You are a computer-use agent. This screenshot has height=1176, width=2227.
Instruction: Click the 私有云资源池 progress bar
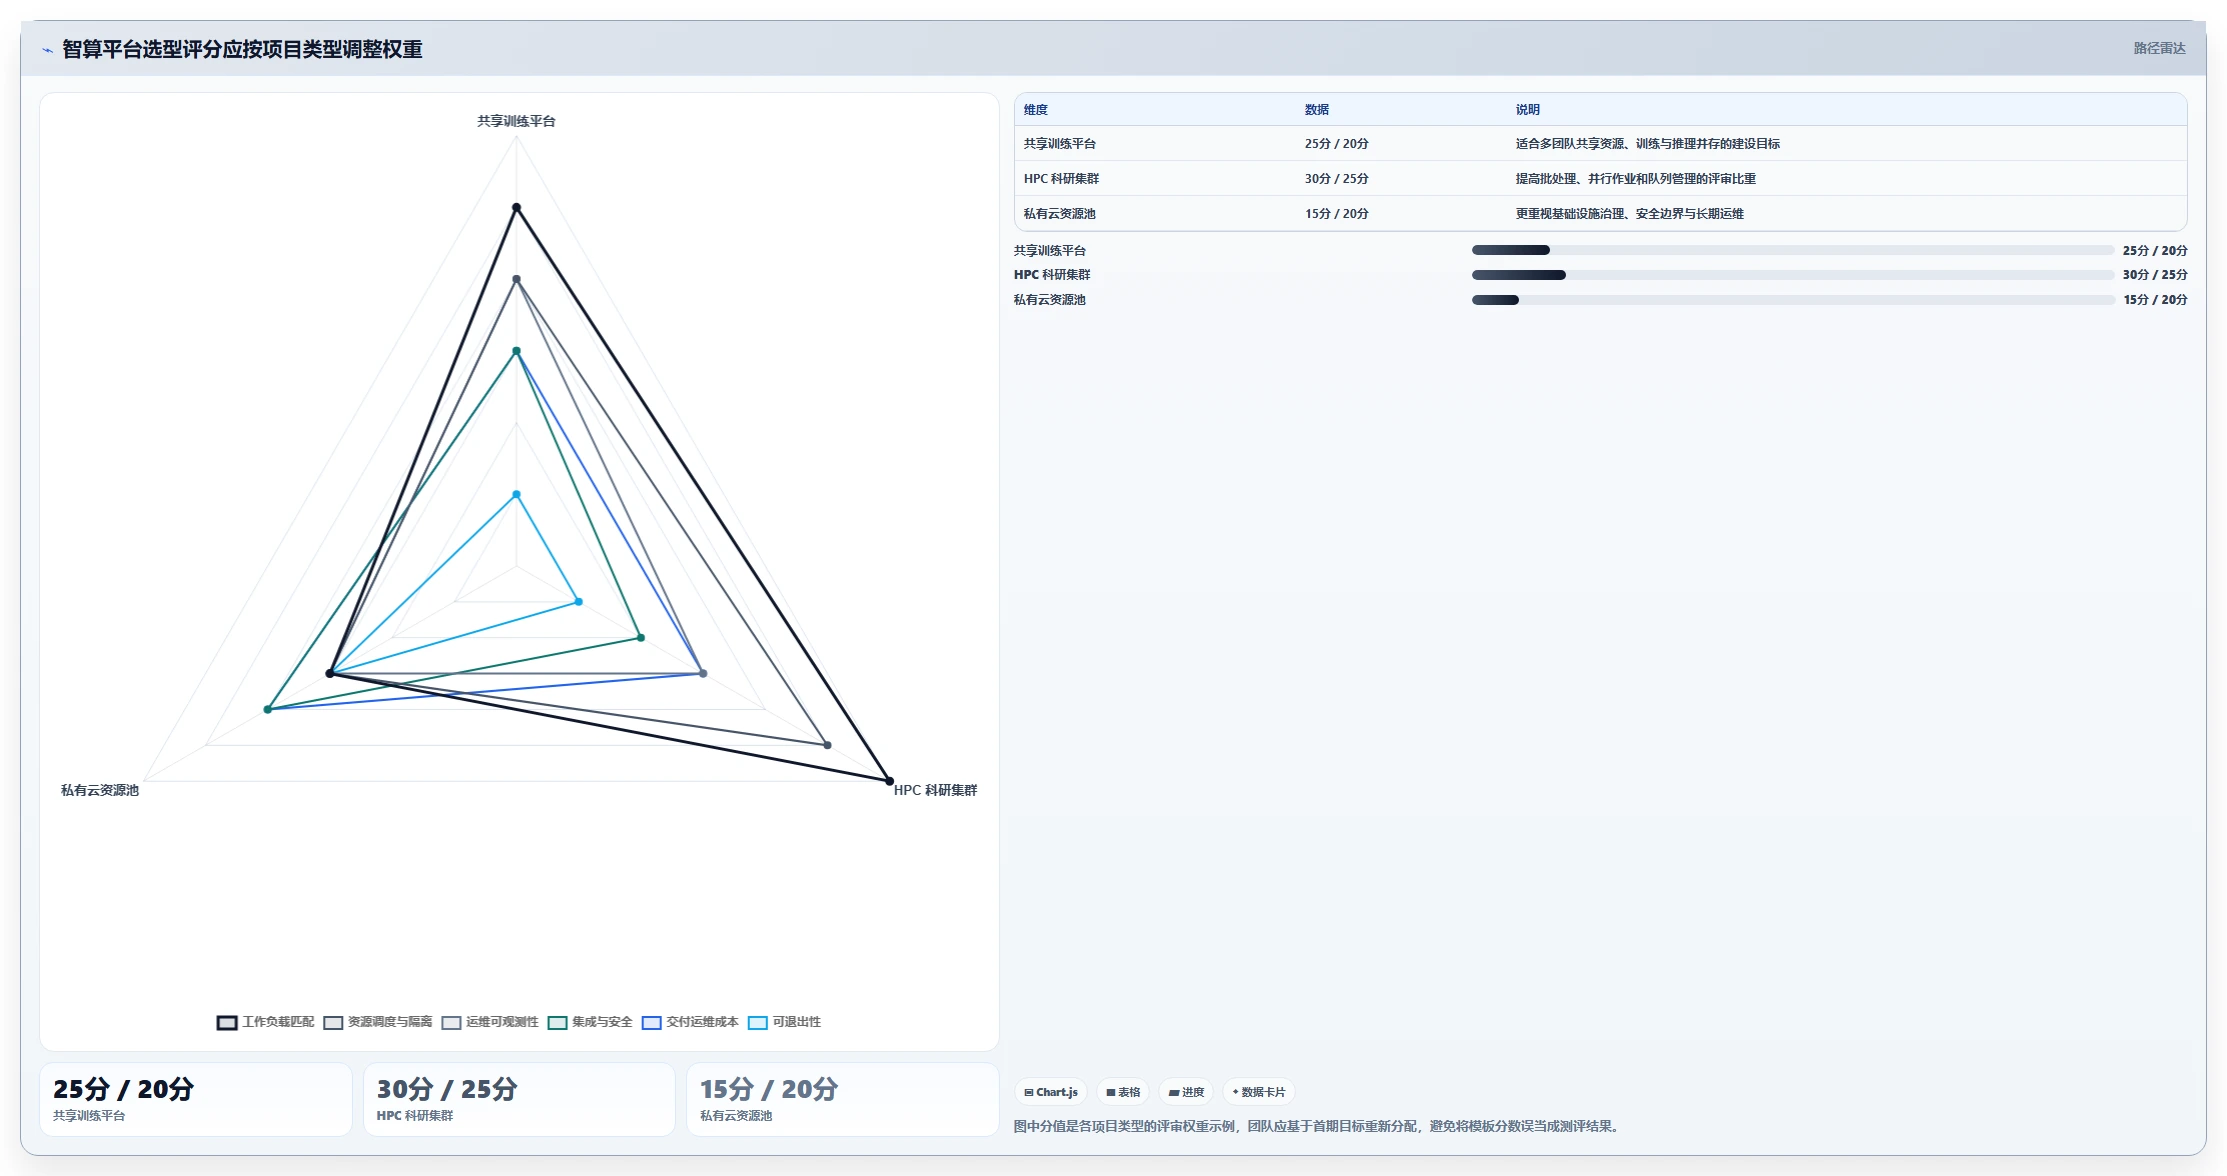[x=1793, y=300]
